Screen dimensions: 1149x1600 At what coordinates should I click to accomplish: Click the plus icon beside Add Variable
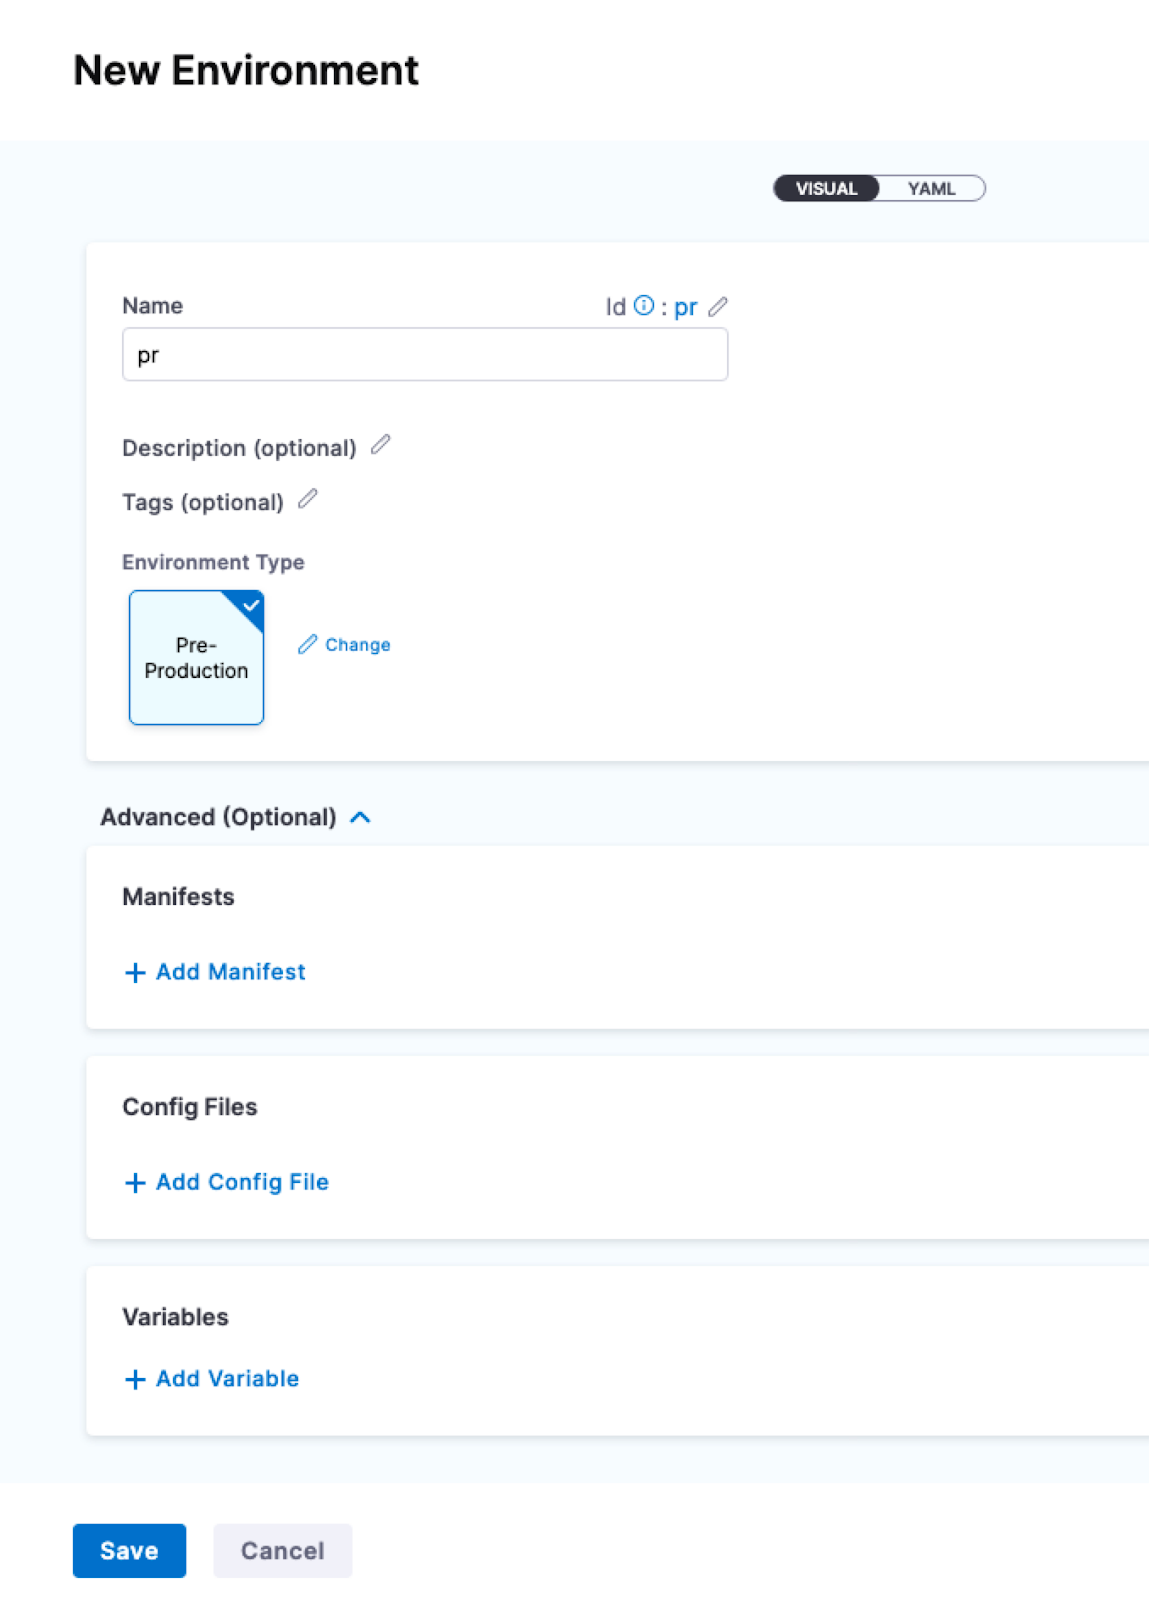coord(135,1380)
